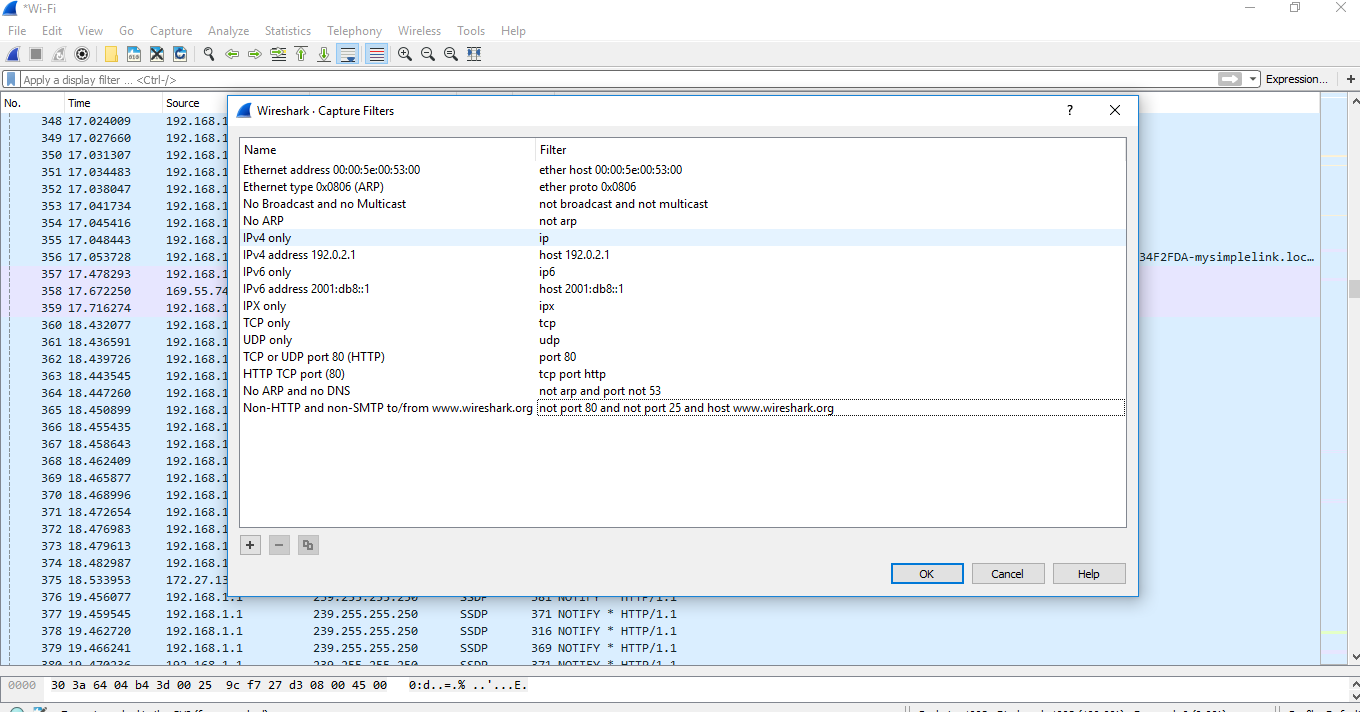Open the Telephony menu

point(355,31)
